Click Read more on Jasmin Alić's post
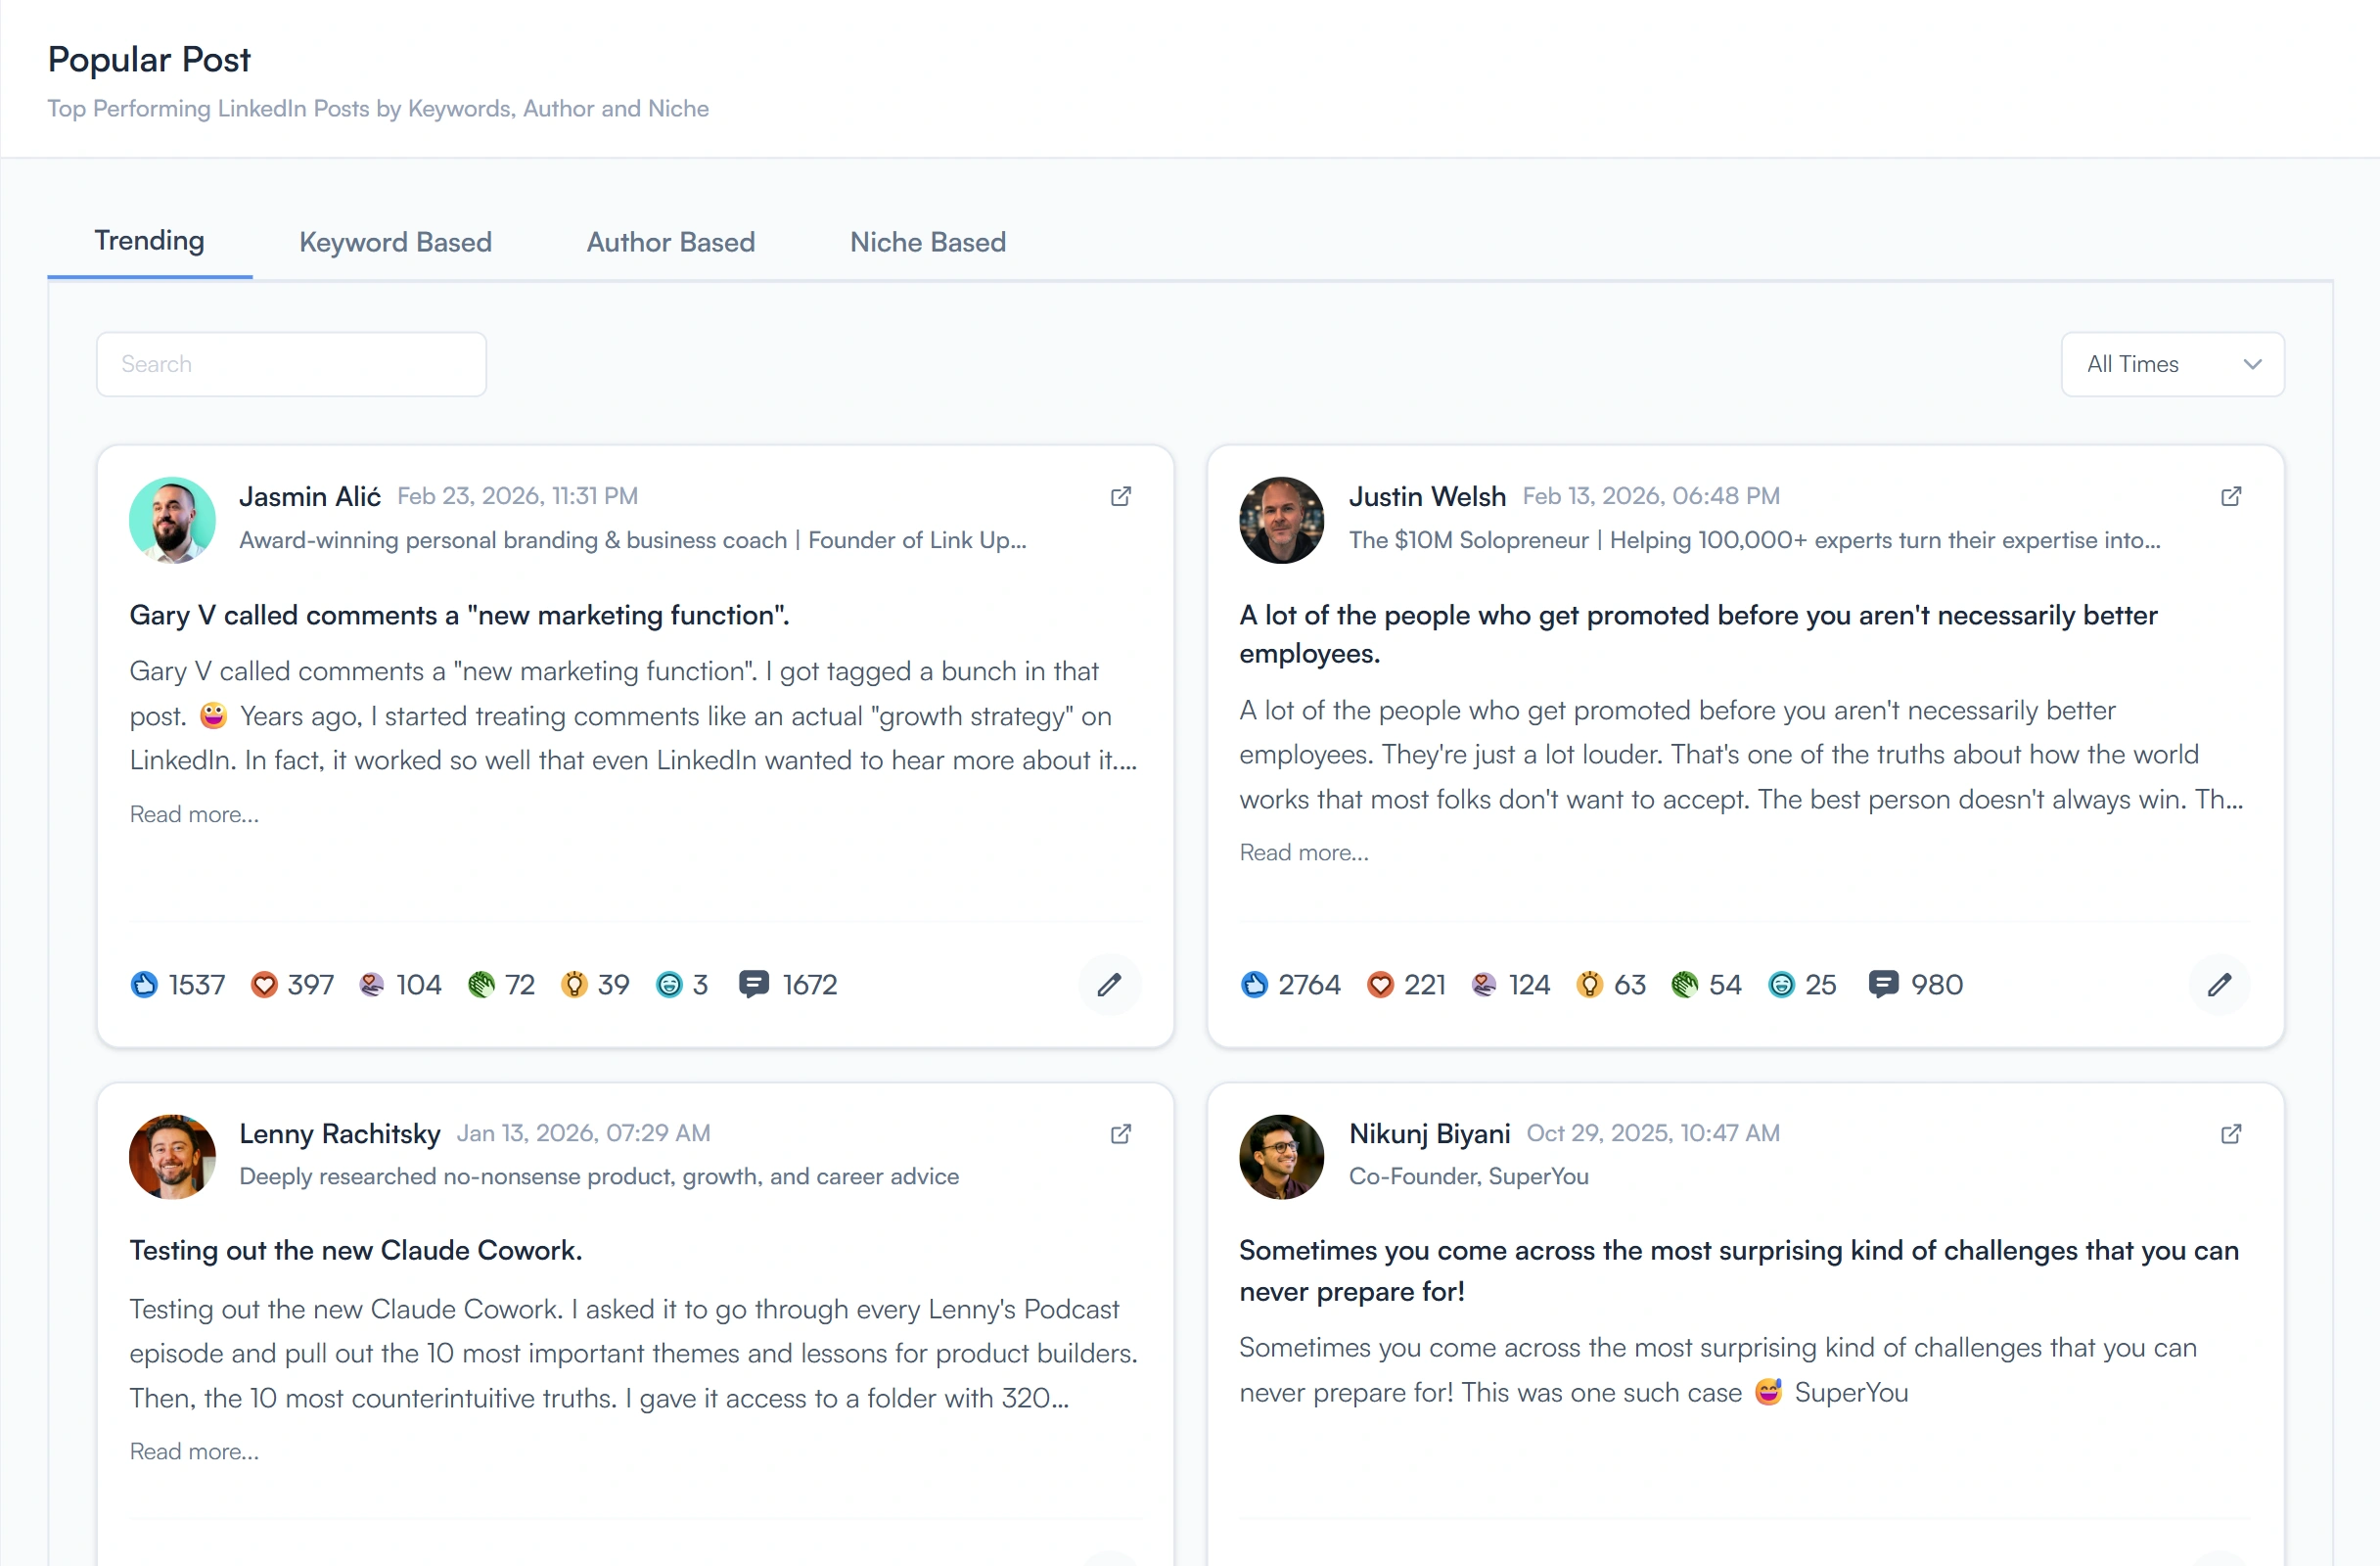 coord(194,814)
